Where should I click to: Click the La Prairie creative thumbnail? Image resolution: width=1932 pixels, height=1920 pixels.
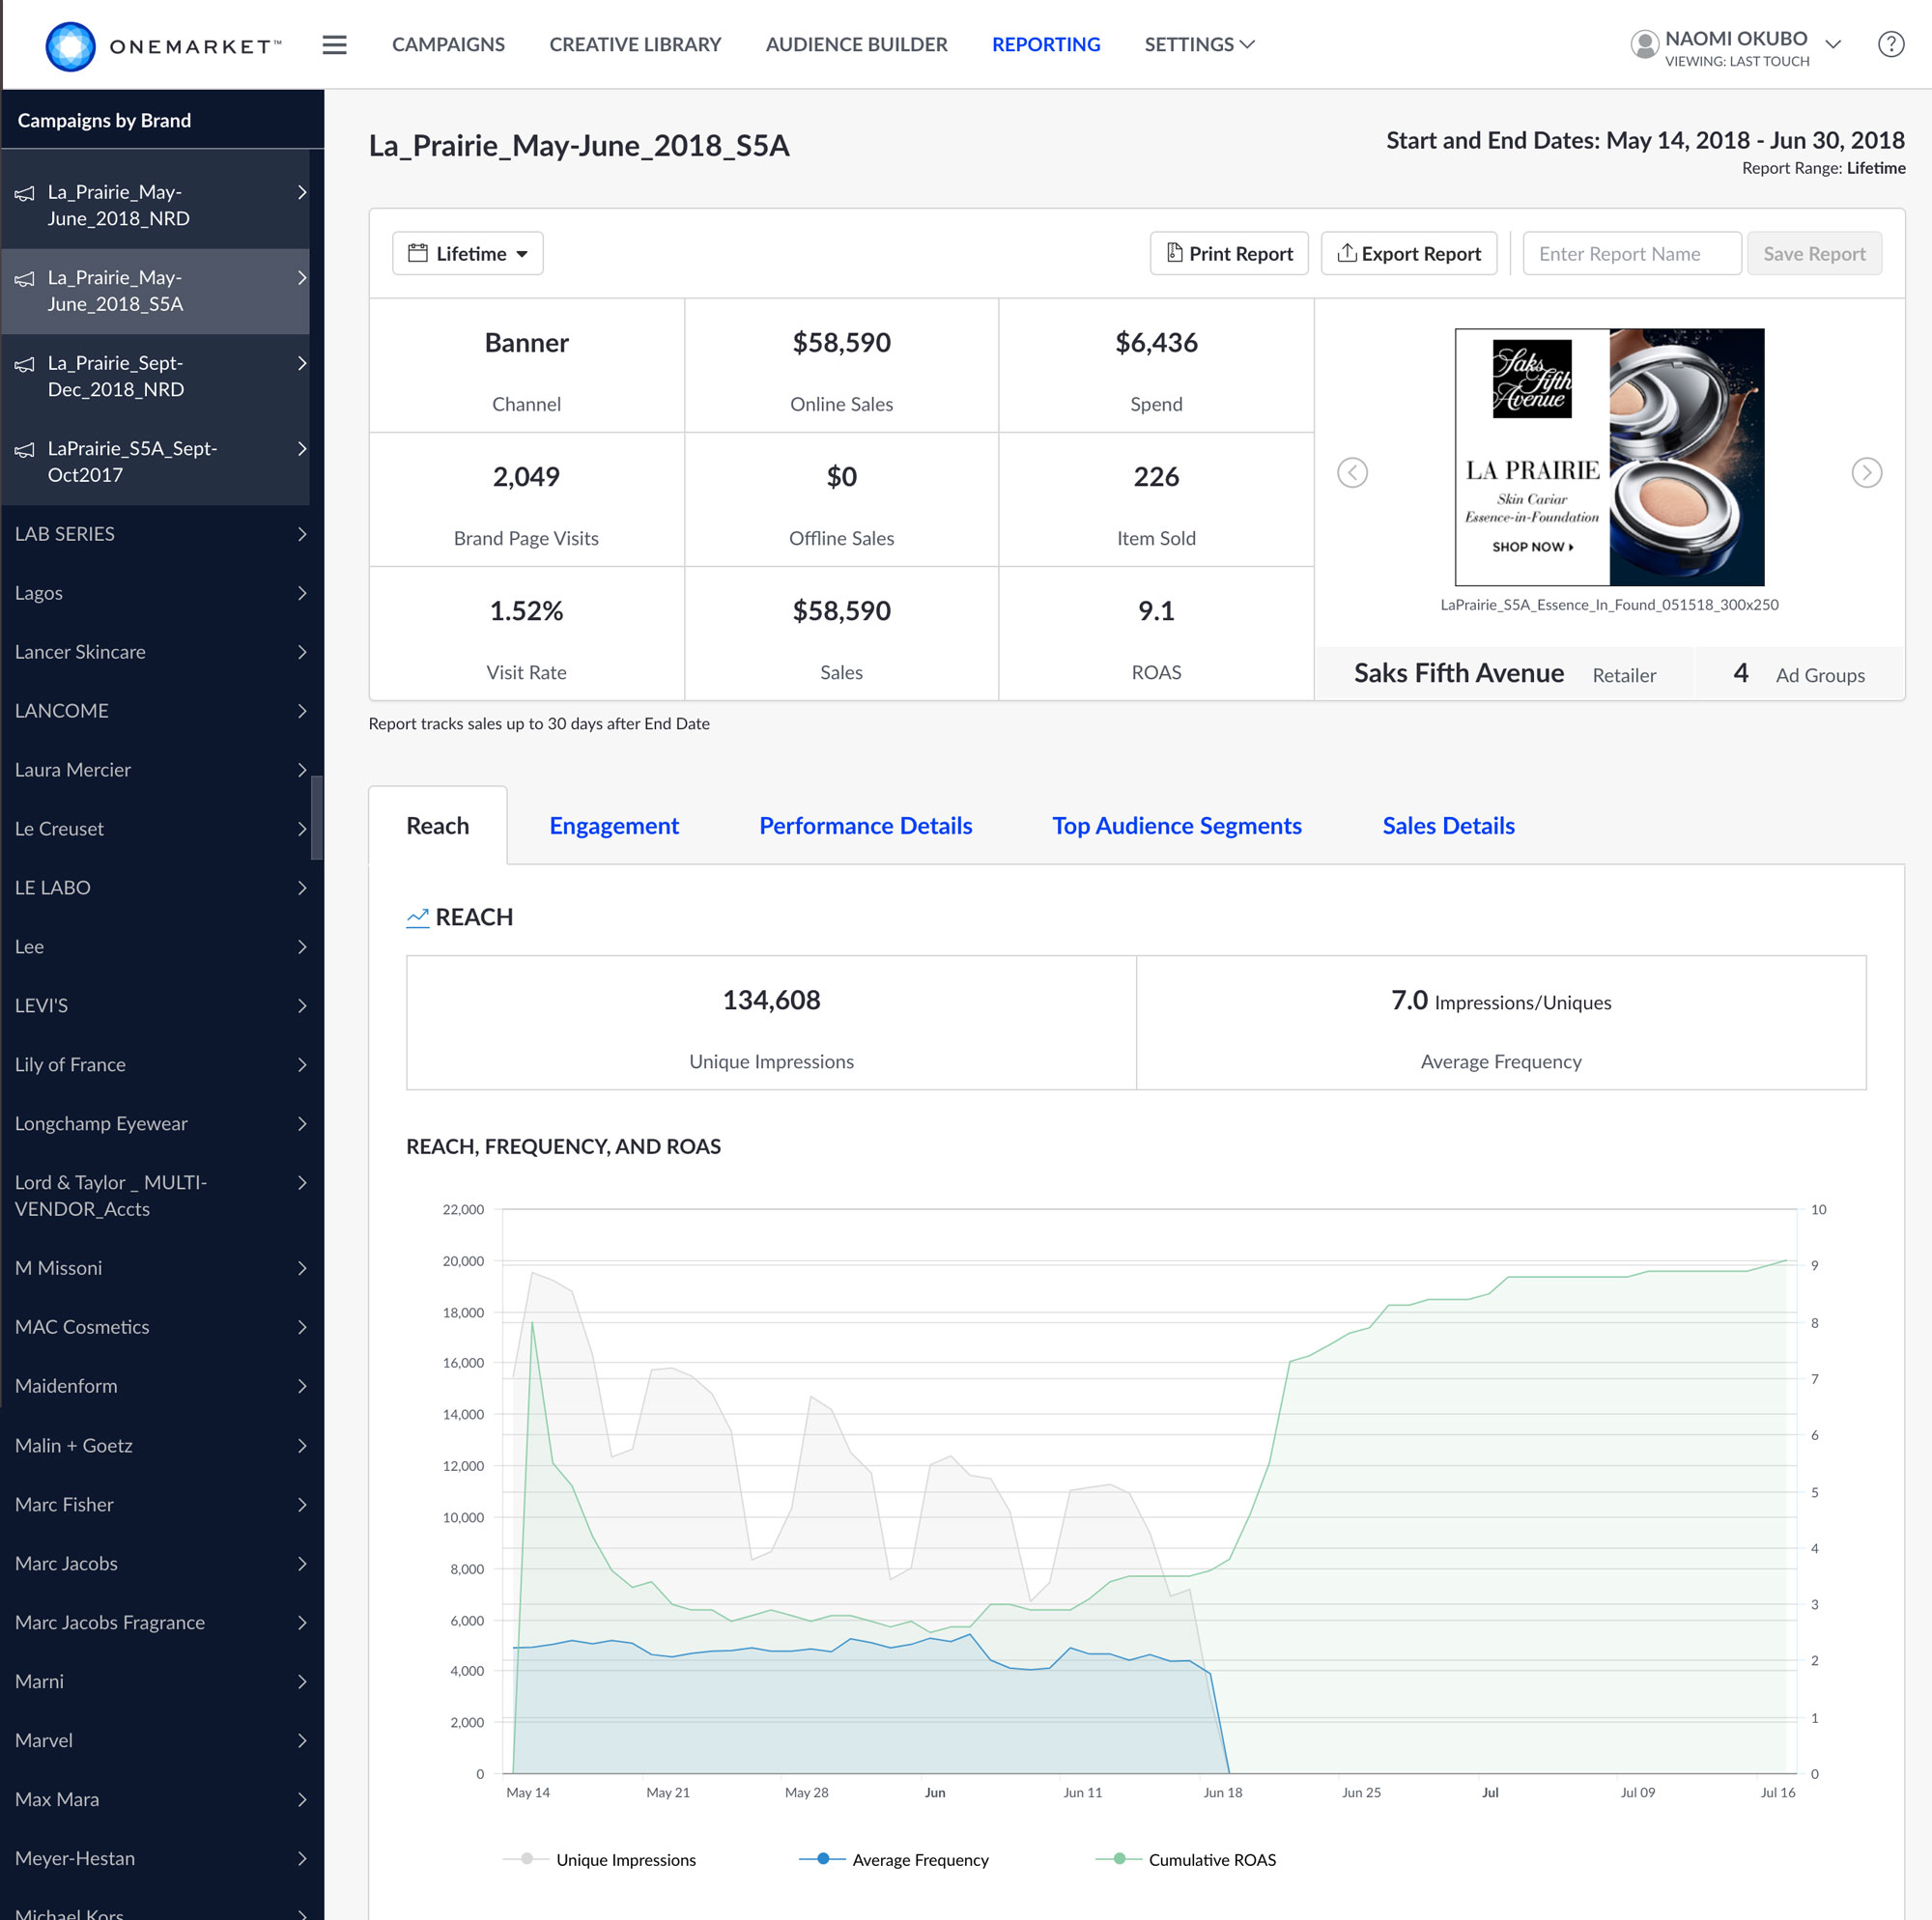point(1609,457)
